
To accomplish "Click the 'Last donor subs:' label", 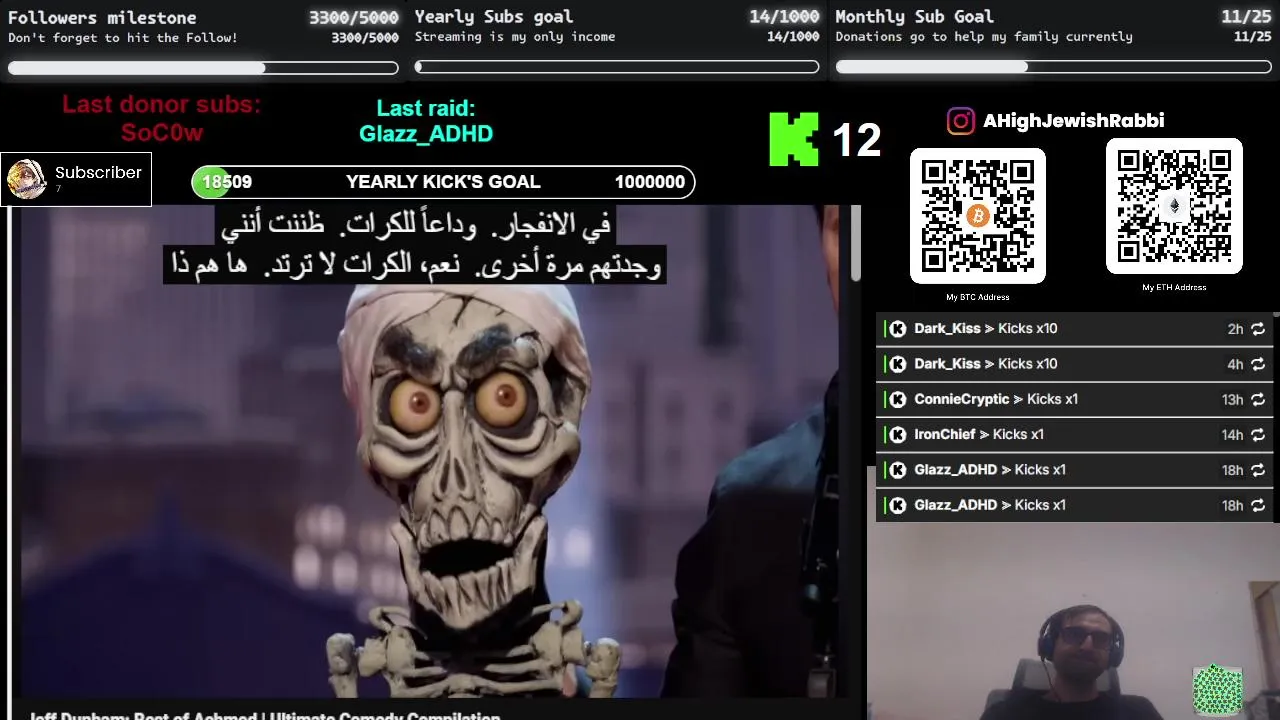I will [x=161, y=105].
